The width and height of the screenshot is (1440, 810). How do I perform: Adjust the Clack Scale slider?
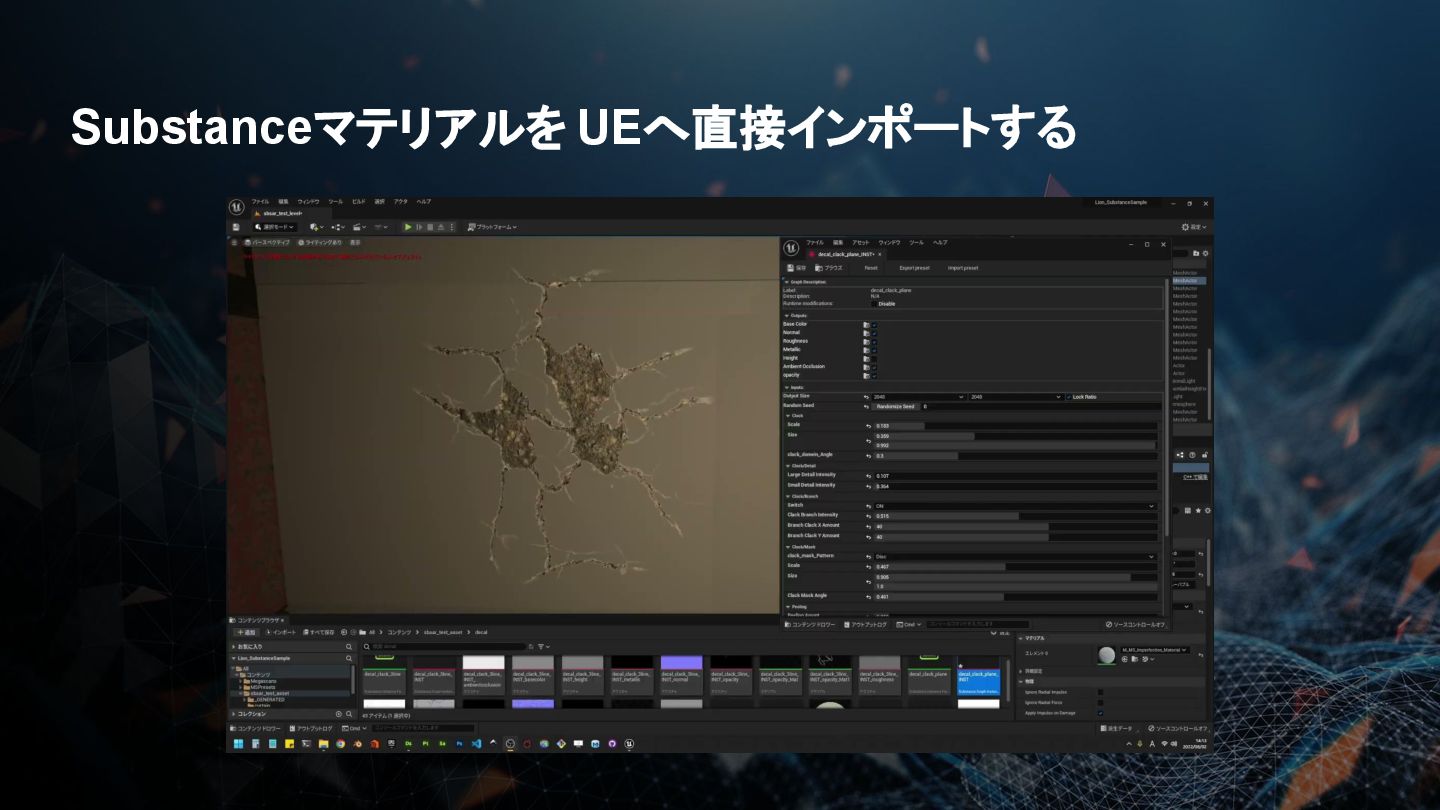[x=1015, y=426]
